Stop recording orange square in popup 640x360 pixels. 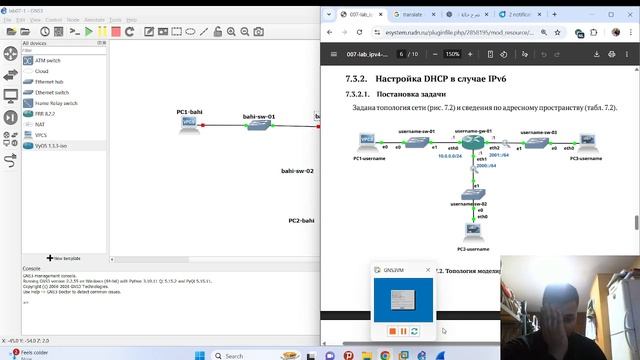(392, 331)
